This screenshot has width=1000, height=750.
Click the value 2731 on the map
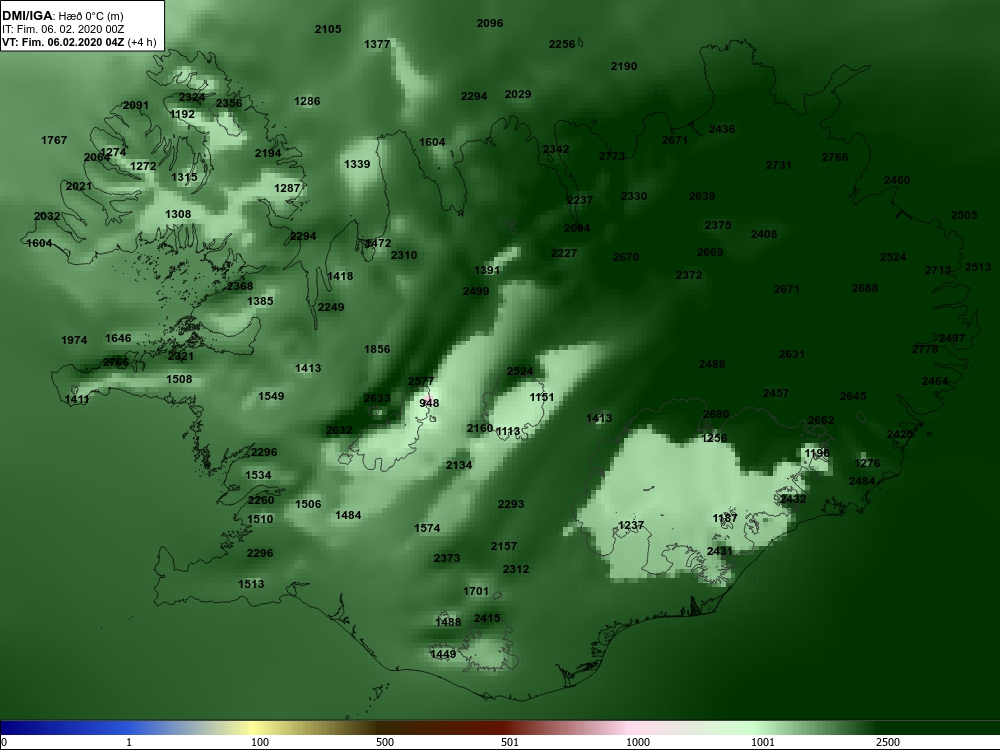coord(779,165)
